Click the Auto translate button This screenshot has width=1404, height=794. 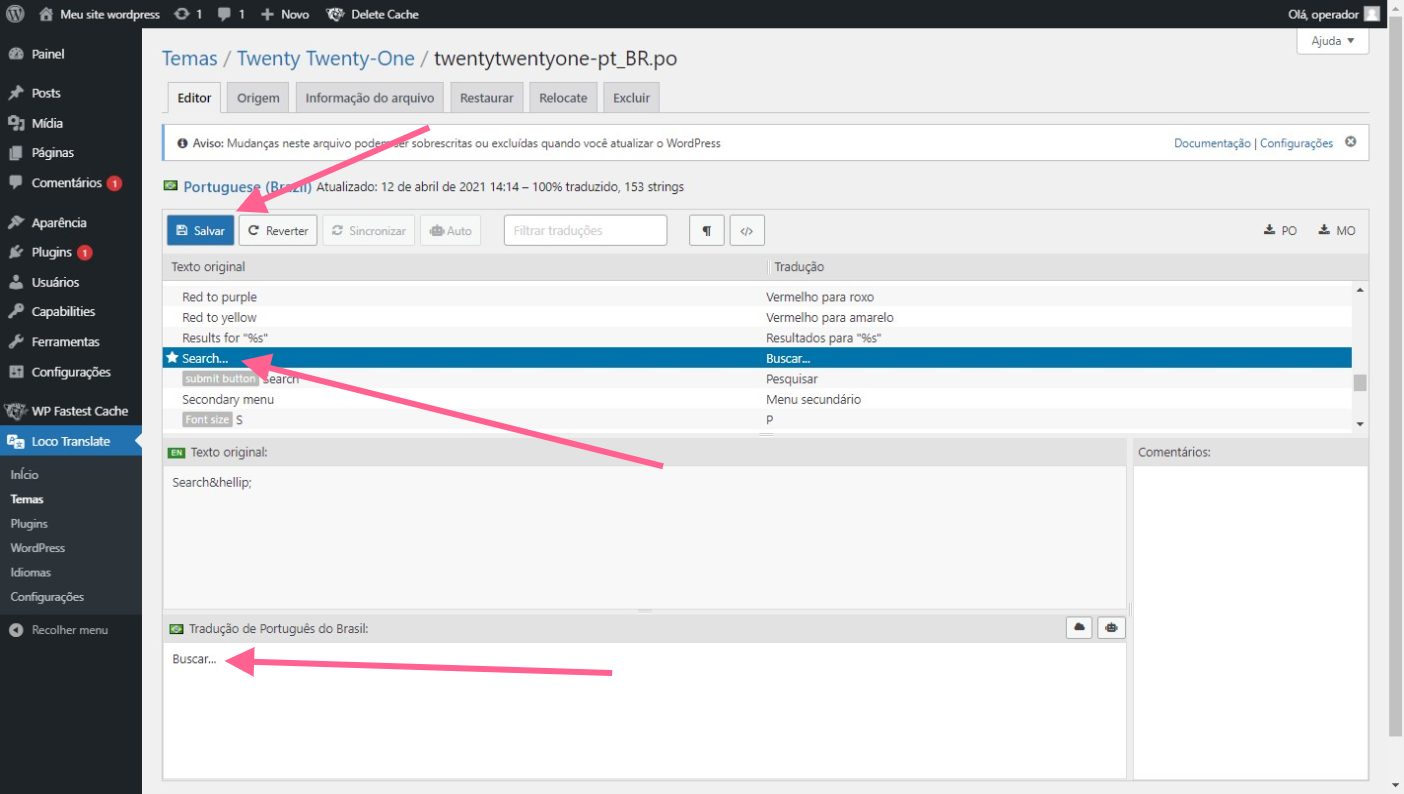coord(450,230)
